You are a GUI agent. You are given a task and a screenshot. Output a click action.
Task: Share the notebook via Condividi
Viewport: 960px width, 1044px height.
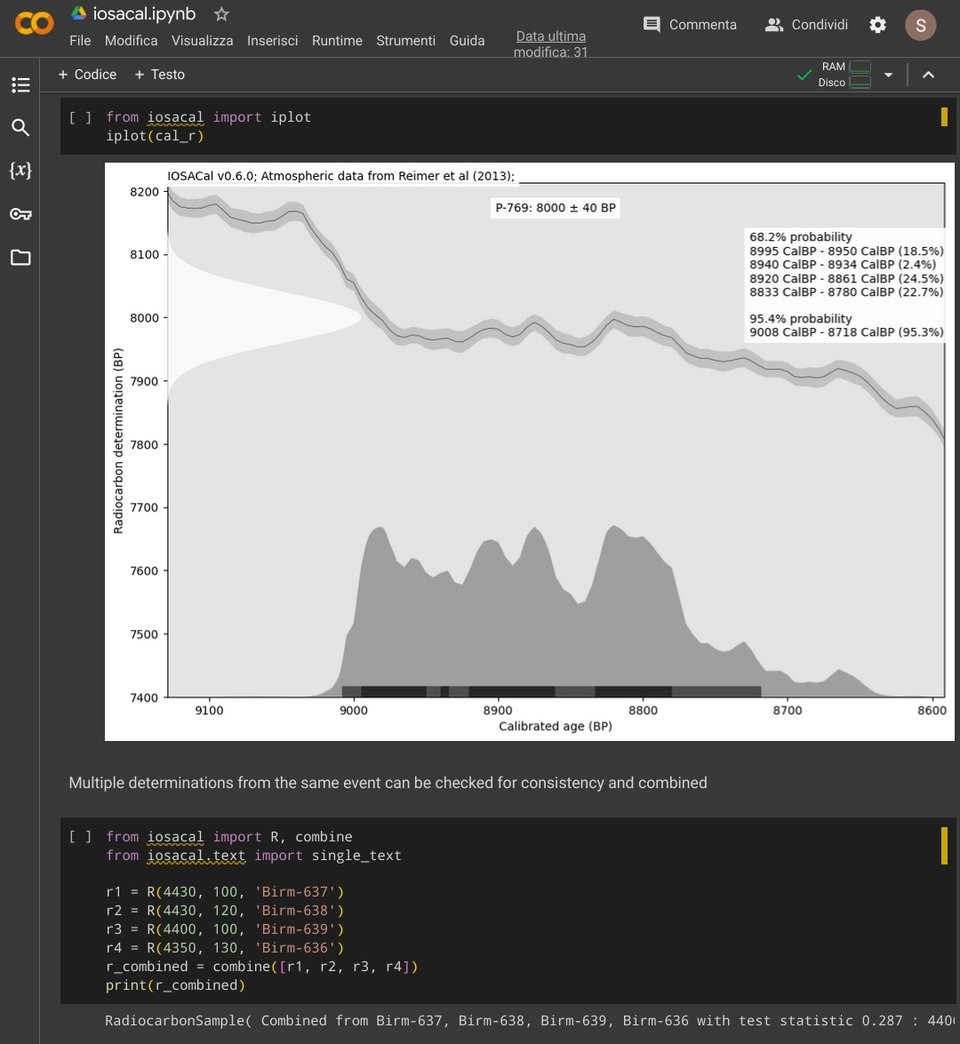point(806,24)
